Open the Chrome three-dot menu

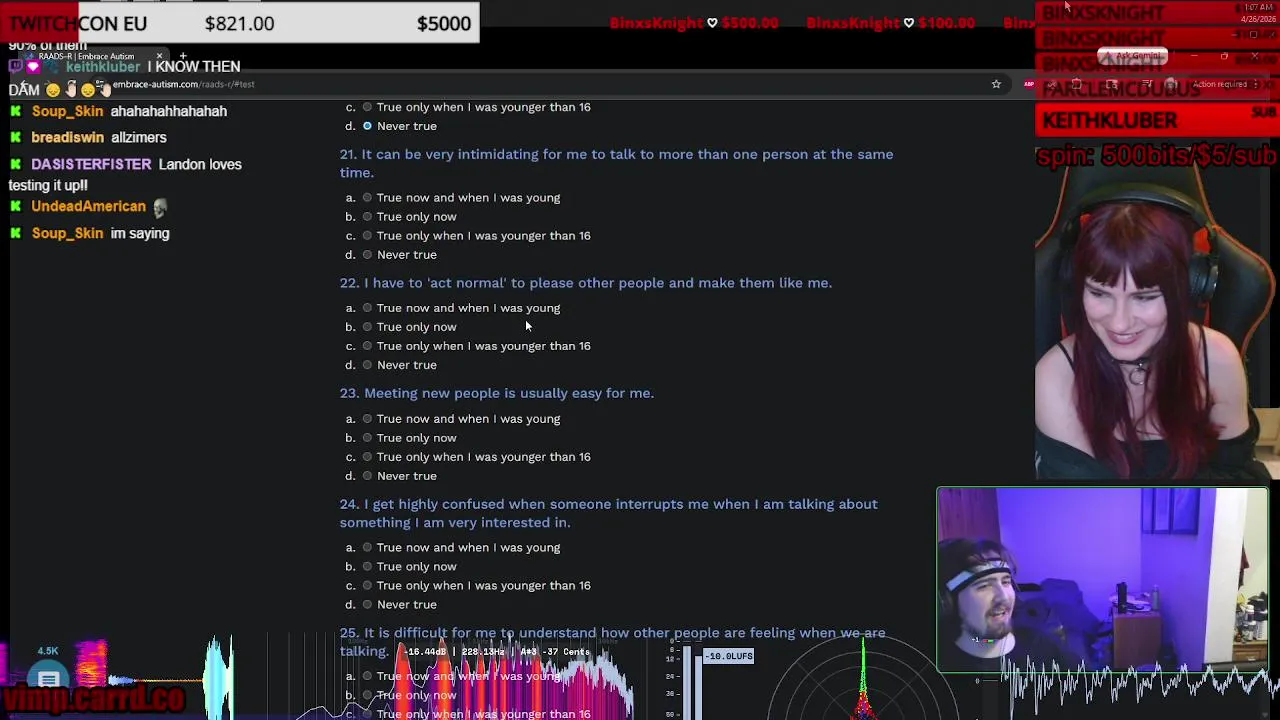tap(1254, 84)
